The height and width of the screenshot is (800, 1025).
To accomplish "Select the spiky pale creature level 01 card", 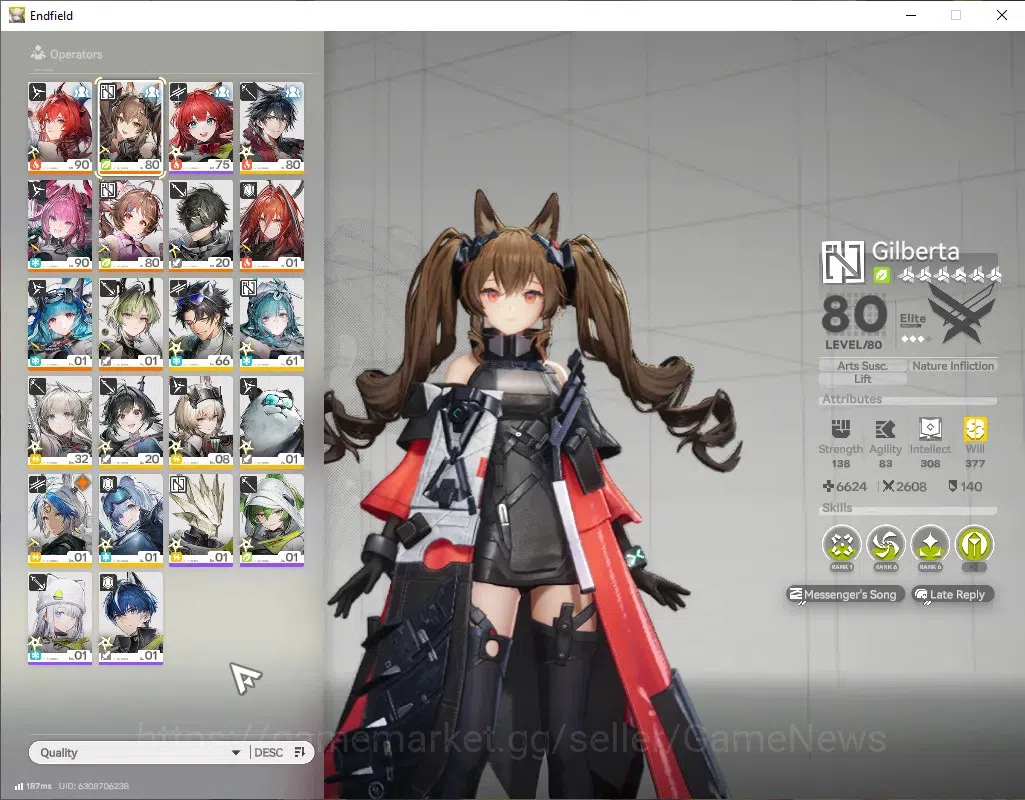I will [x=201, y=520].
